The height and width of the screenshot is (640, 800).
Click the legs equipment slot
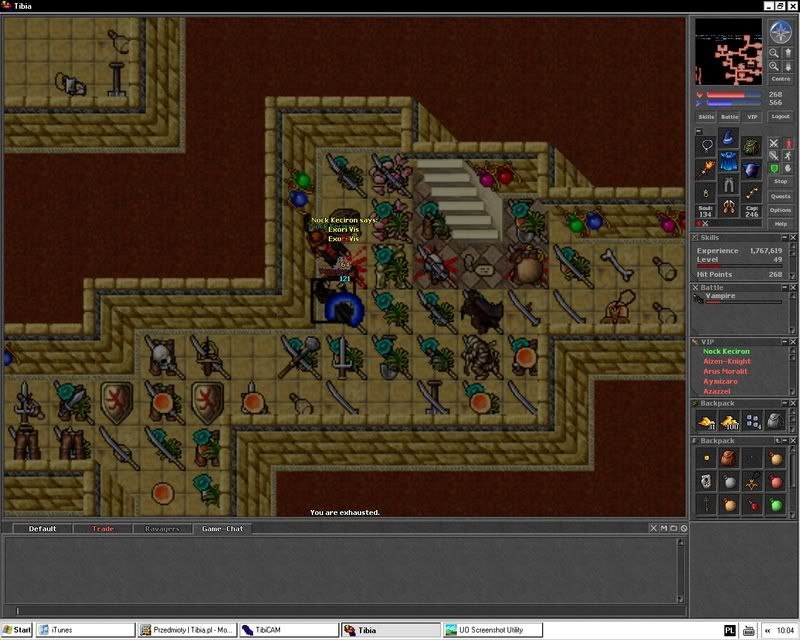point(729,184)
